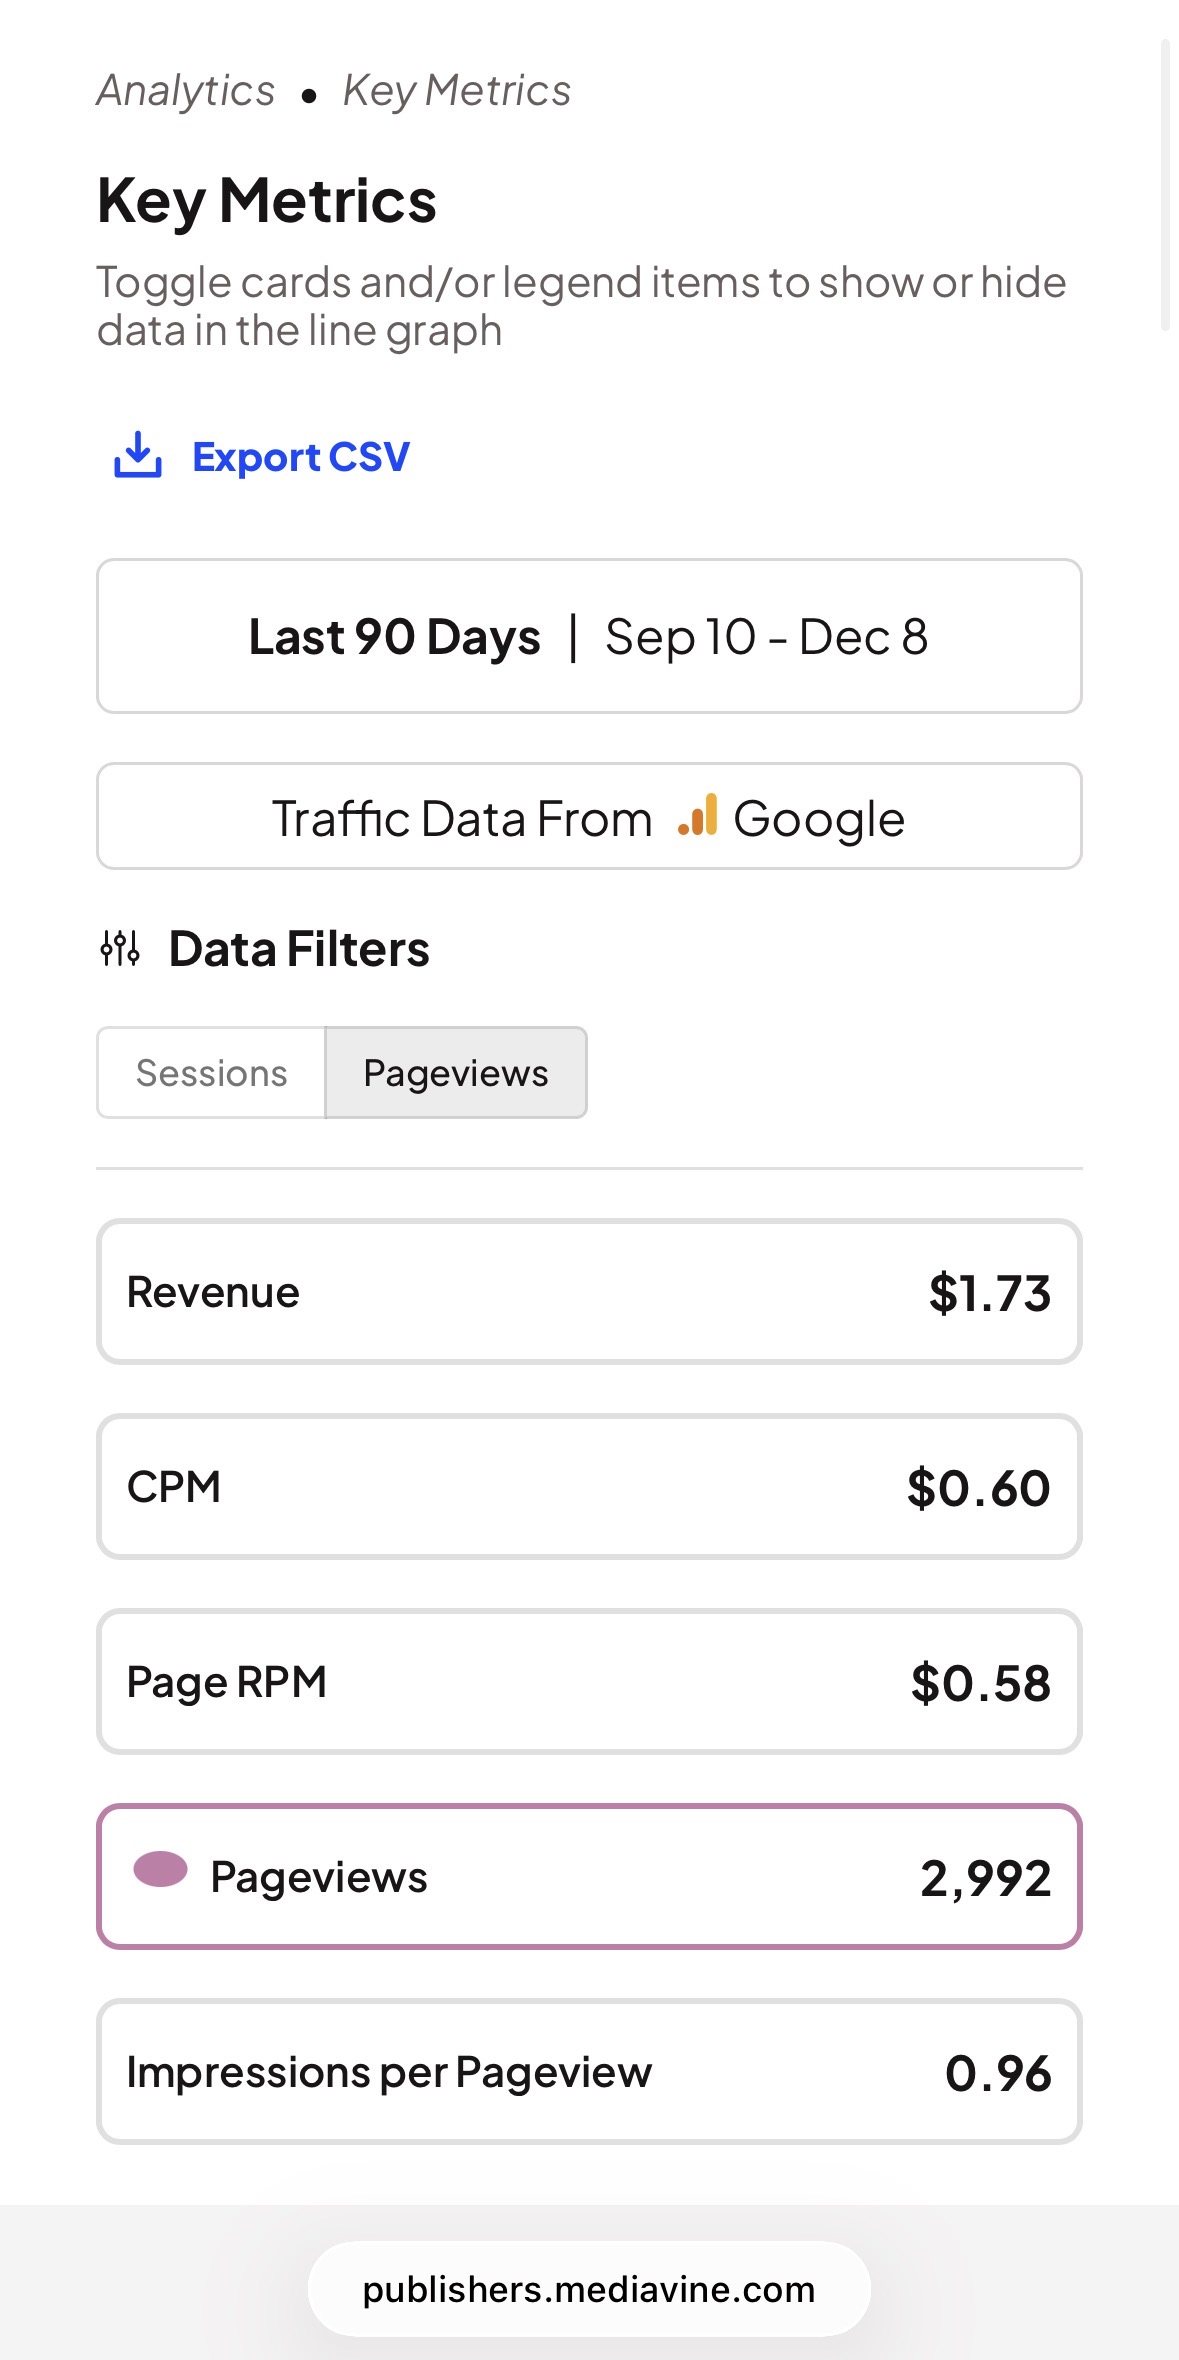The image size is (1179, 2360).
Task: Click the page scrollbar on the right
Action: pos(1165,185)
